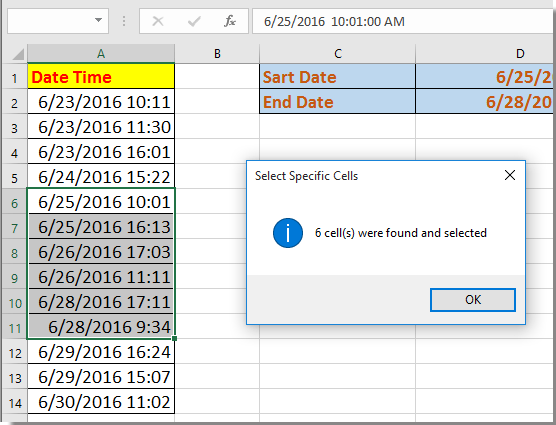Open the Name Box dropdown arrow
556x425 pixels.
pyautogui.click(x=98, y=21)
